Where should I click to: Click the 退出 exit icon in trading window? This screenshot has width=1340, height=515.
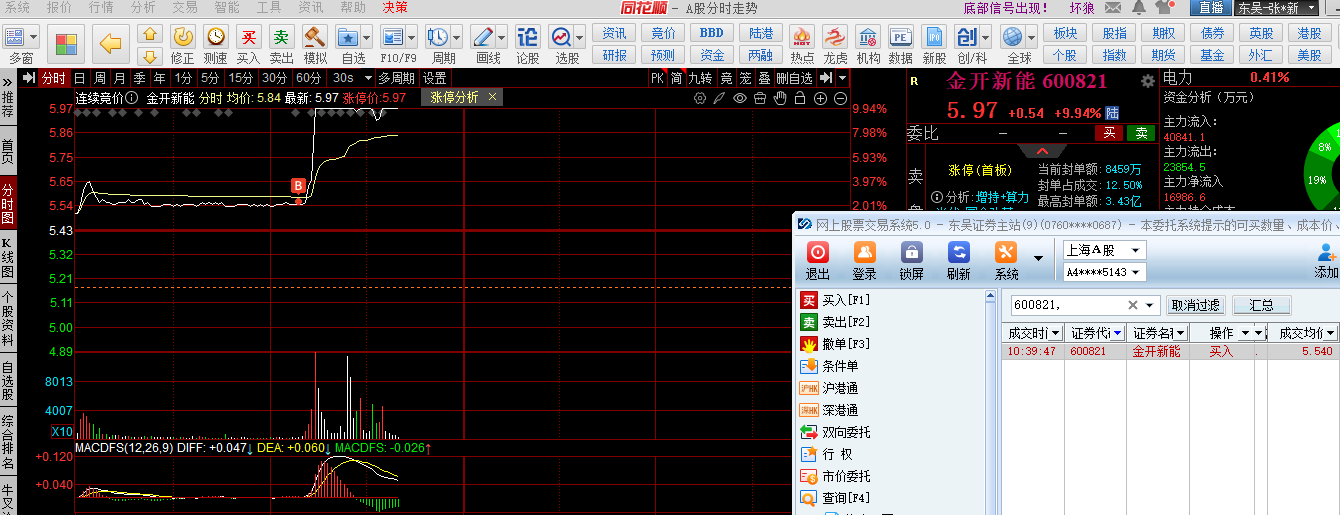[818, 252]
